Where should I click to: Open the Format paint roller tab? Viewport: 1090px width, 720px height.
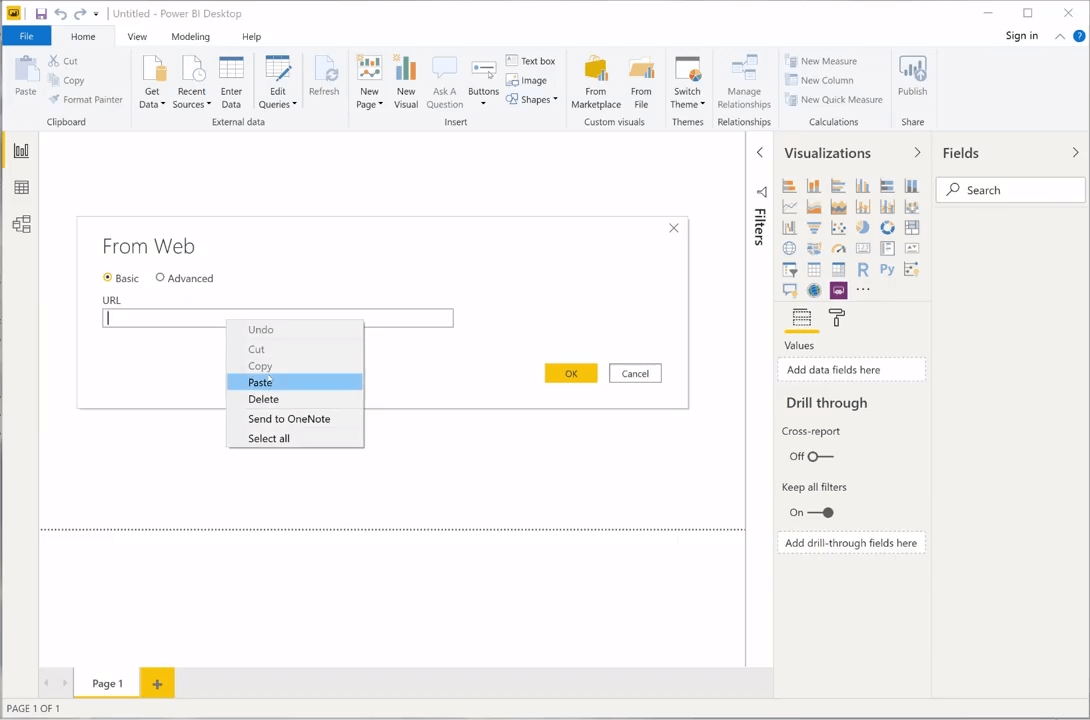837,318
